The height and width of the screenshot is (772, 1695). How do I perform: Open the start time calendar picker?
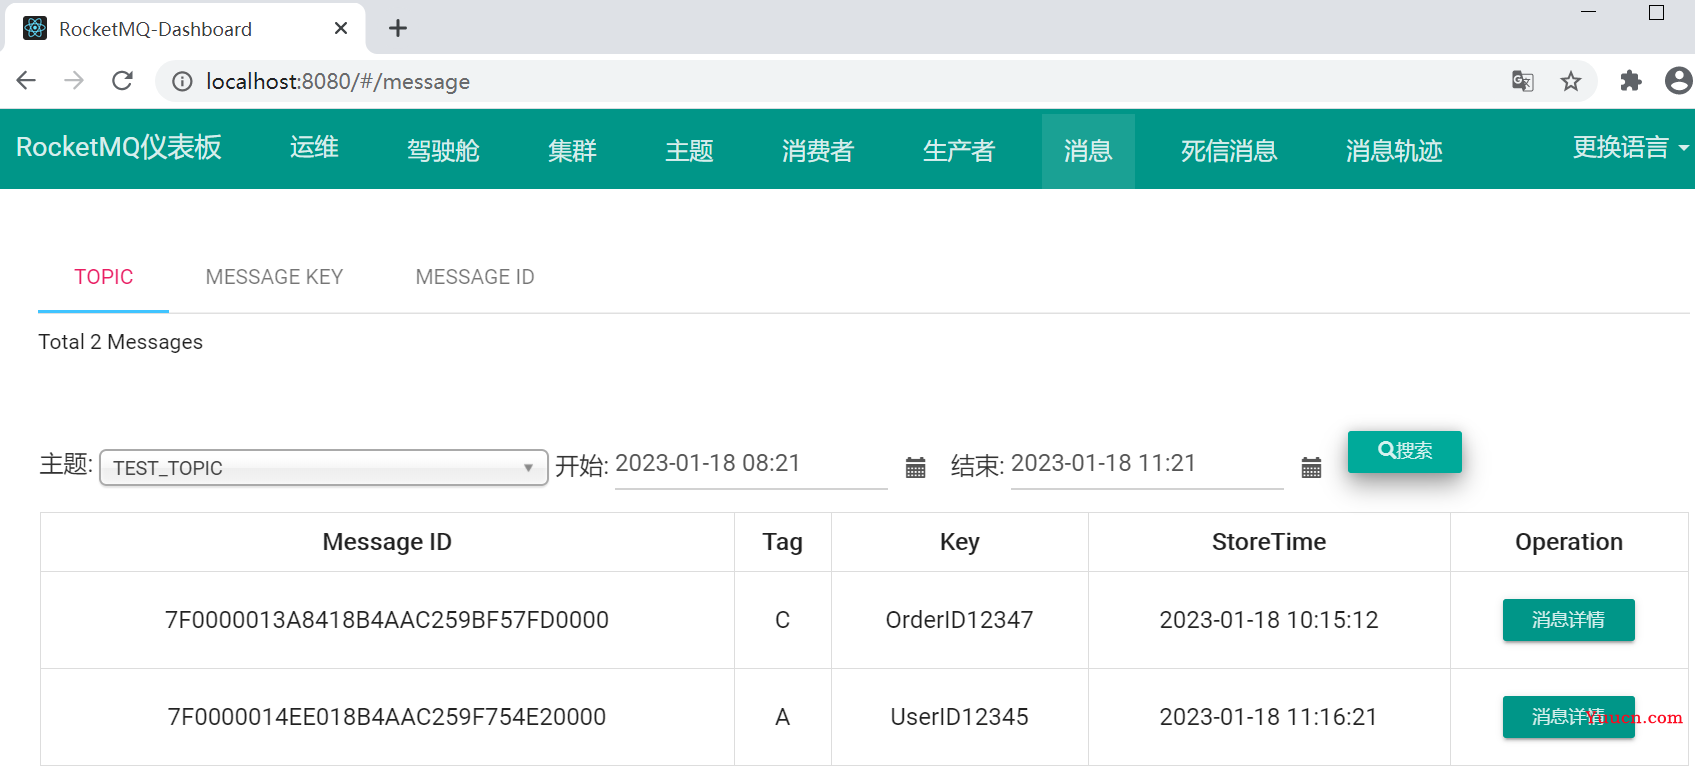click(x=915, y=467)
